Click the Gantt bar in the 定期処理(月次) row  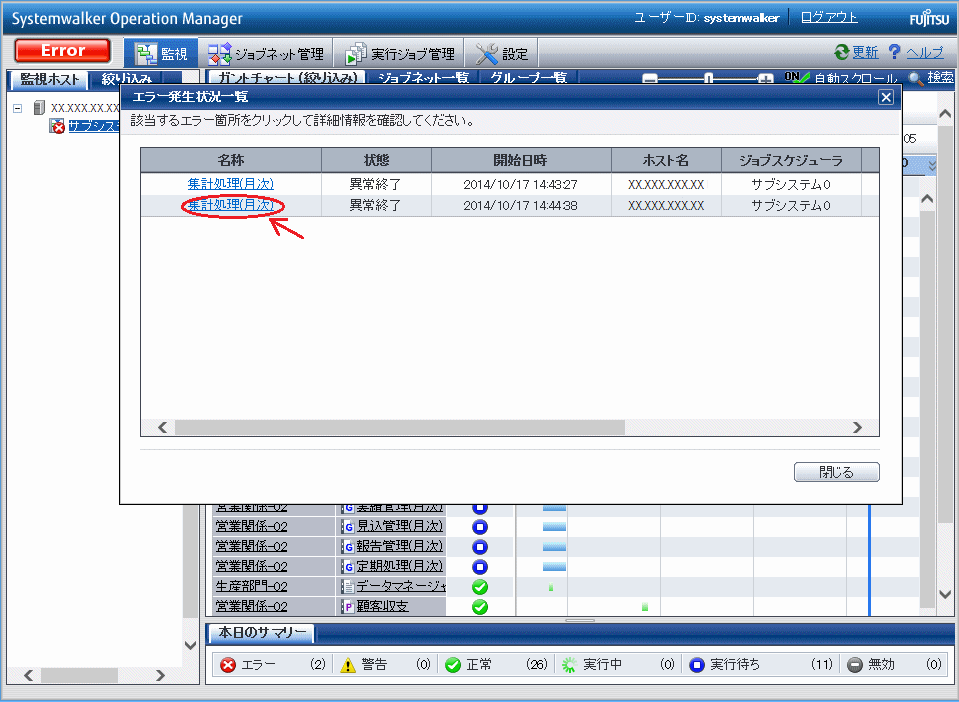pyautogui.click(x=554, y=567)
